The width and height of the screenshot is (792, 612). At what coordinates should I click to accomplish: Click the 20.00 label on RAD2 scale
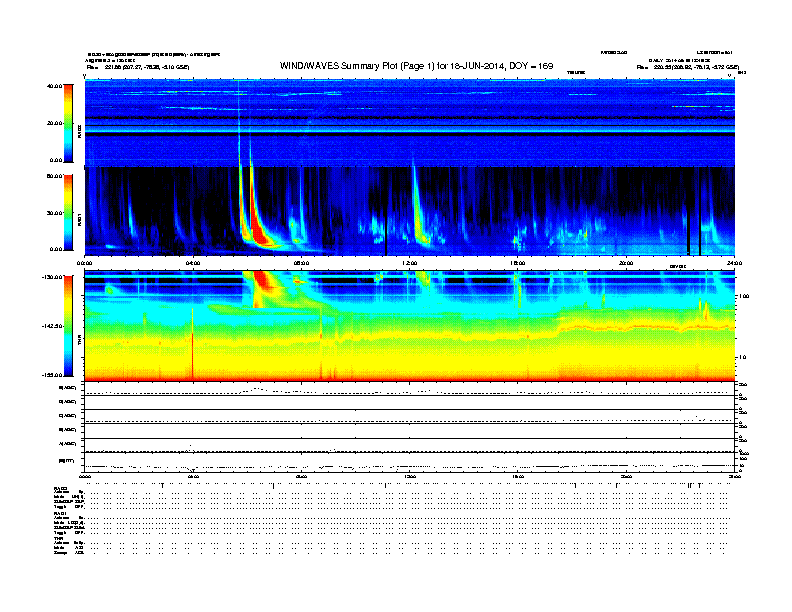pyautogui.click(x=54, y=123)
